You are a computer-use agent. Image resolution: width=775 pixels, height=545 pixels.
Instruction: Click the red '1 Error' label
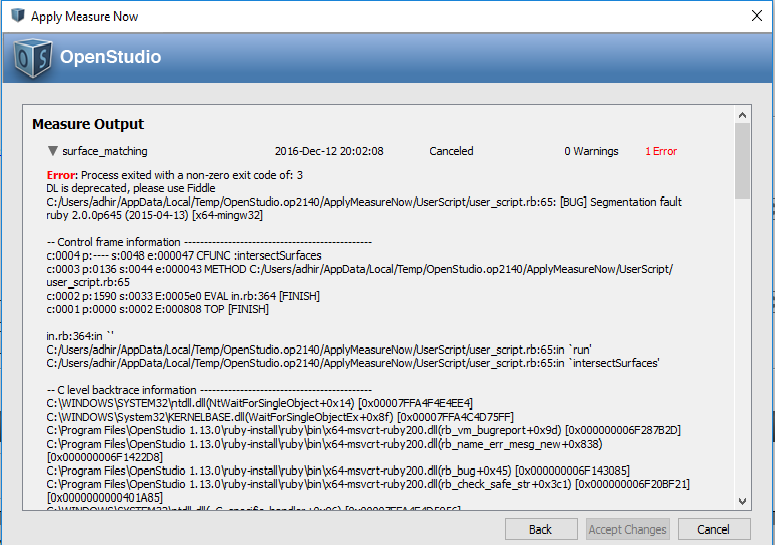[661, 151]
